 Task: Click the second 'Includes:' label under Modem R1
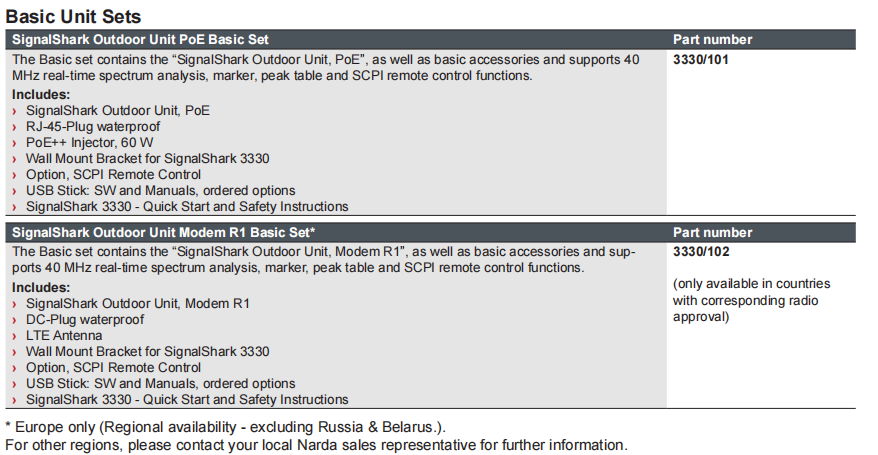(41, 288)
